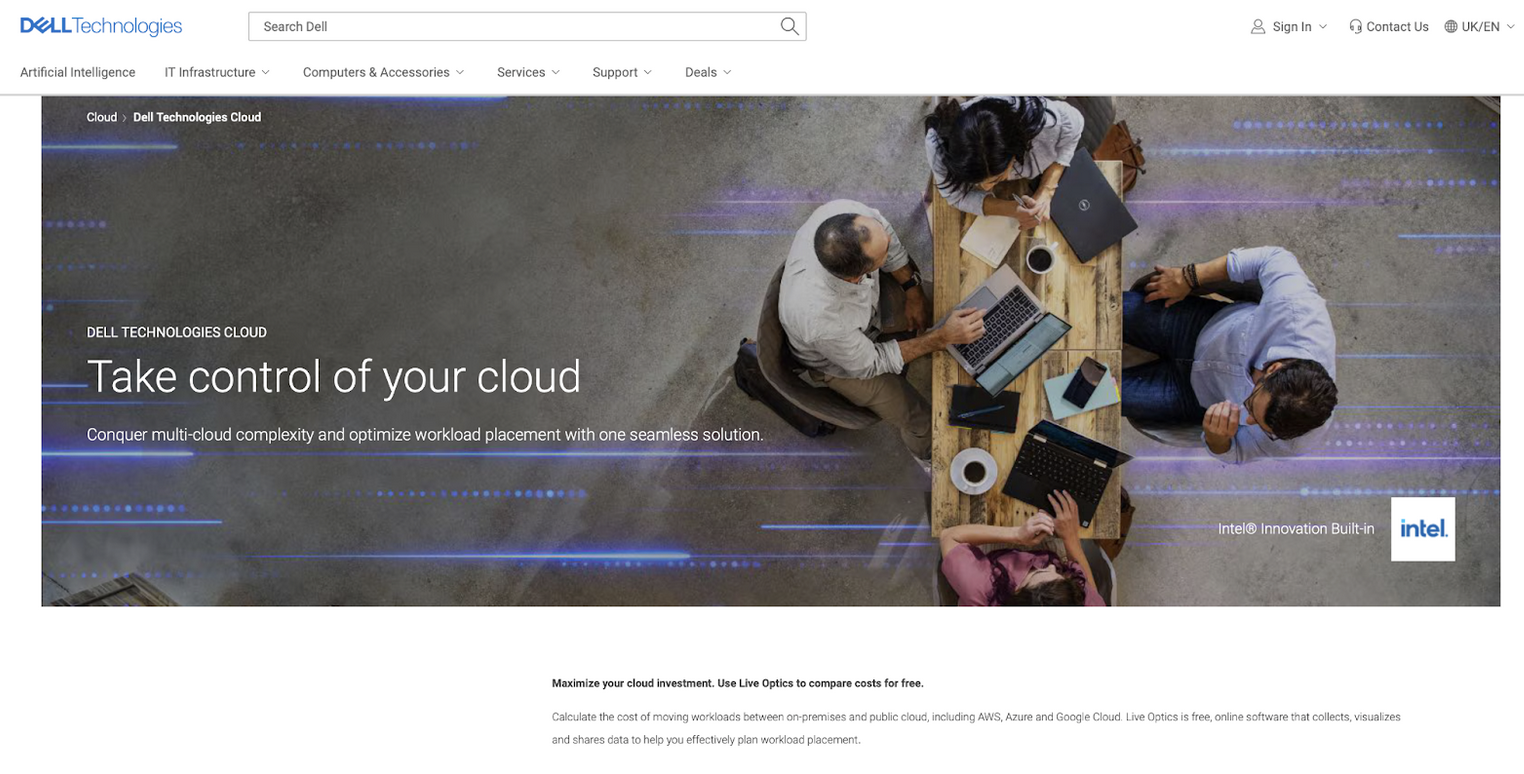Focus the Search Dell input field
Viewport: 1524px width, 774px height.
tap(510, 27)
